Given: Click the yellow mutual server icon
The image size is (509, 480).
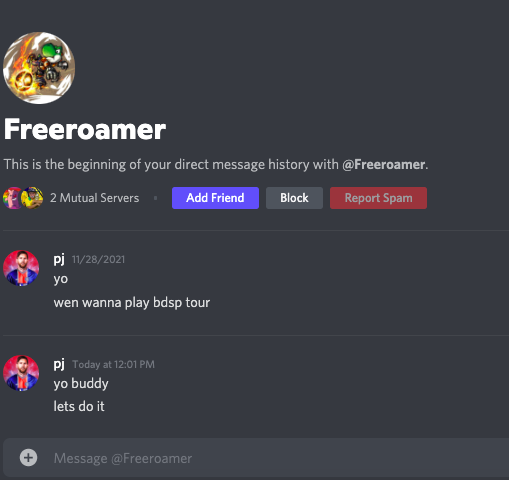Looking at the screenshot, I should [32, 198].
